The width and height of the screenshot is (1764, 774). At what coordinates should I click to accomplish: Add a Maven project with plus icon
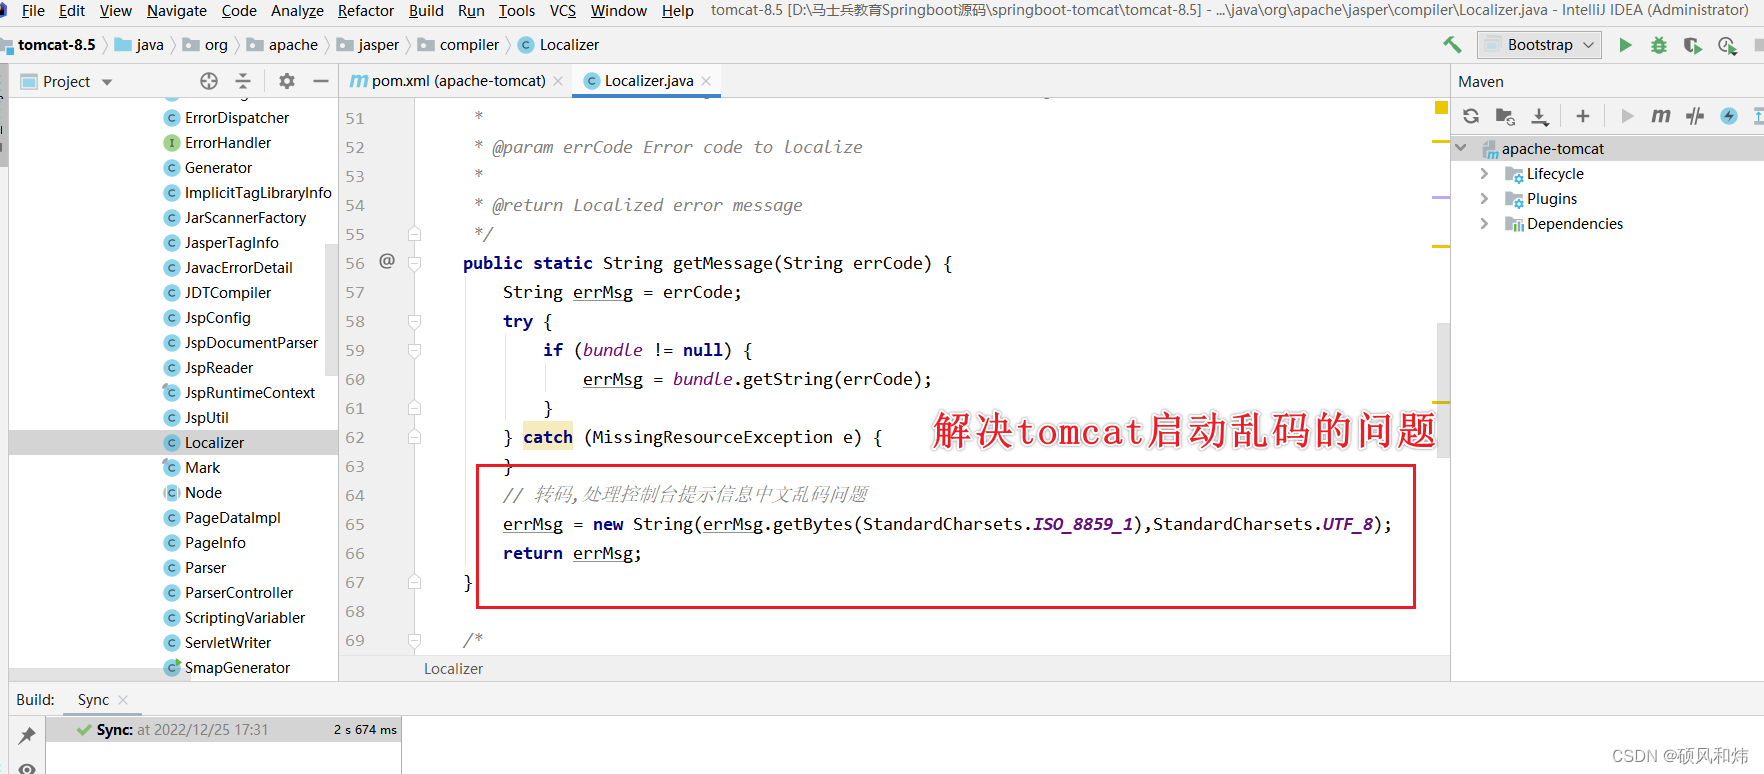click(1583, 116)
